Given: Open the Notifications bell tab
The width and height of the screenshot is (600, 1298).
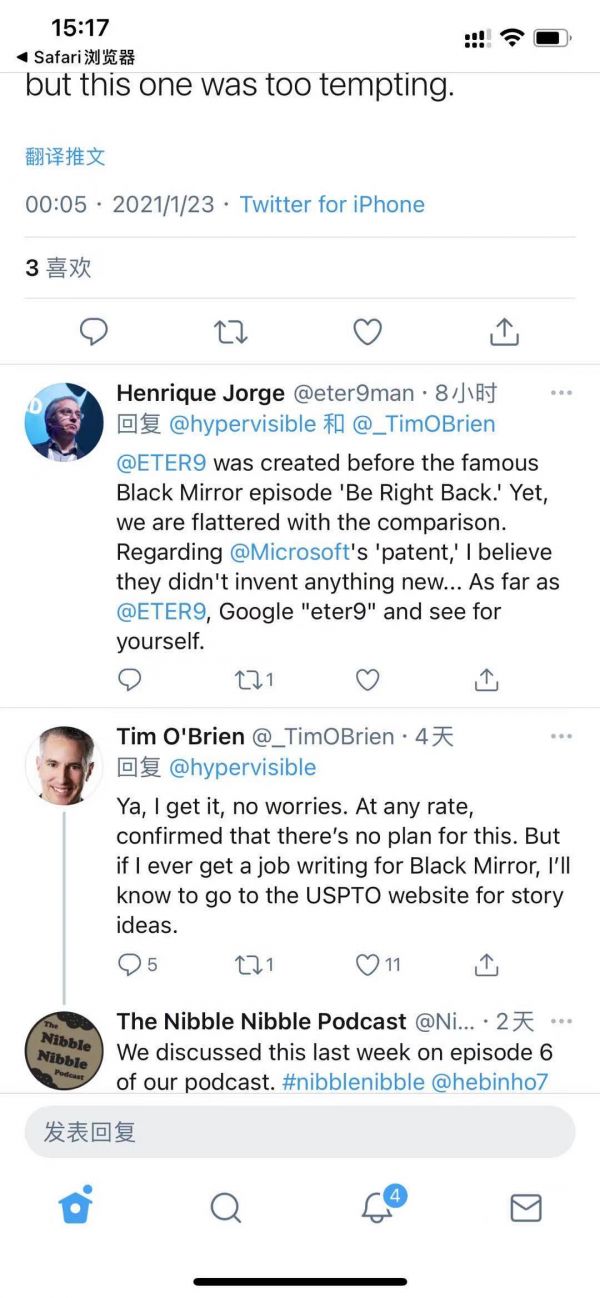Looking at the screenshot, I should pos(378,1206).
